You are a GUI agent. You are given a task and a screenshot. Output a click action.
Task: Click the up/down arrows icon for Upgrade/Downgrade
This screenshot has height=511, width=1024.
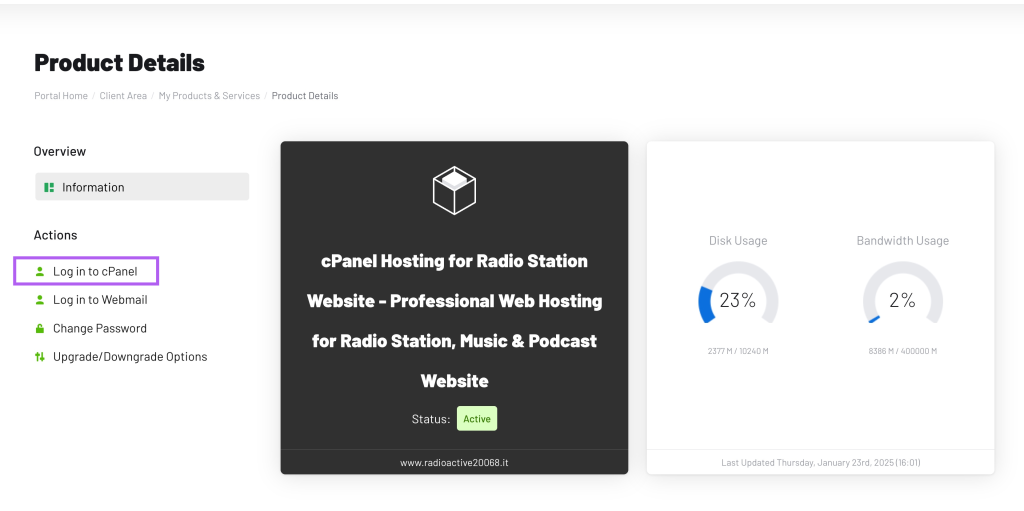click(40, 357)
